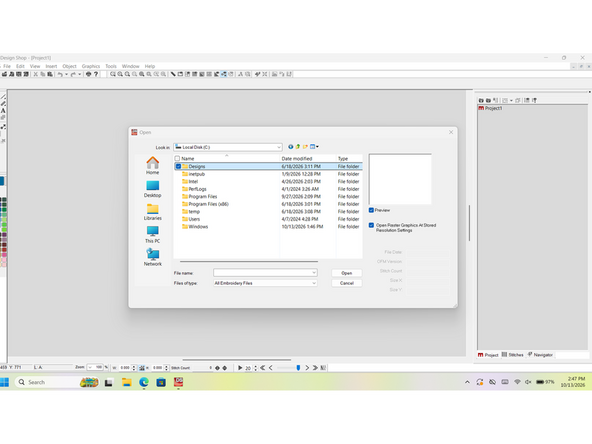Open File Explorer from the taskbar
Screen dimensions: 592x444
tap(126, 382)
